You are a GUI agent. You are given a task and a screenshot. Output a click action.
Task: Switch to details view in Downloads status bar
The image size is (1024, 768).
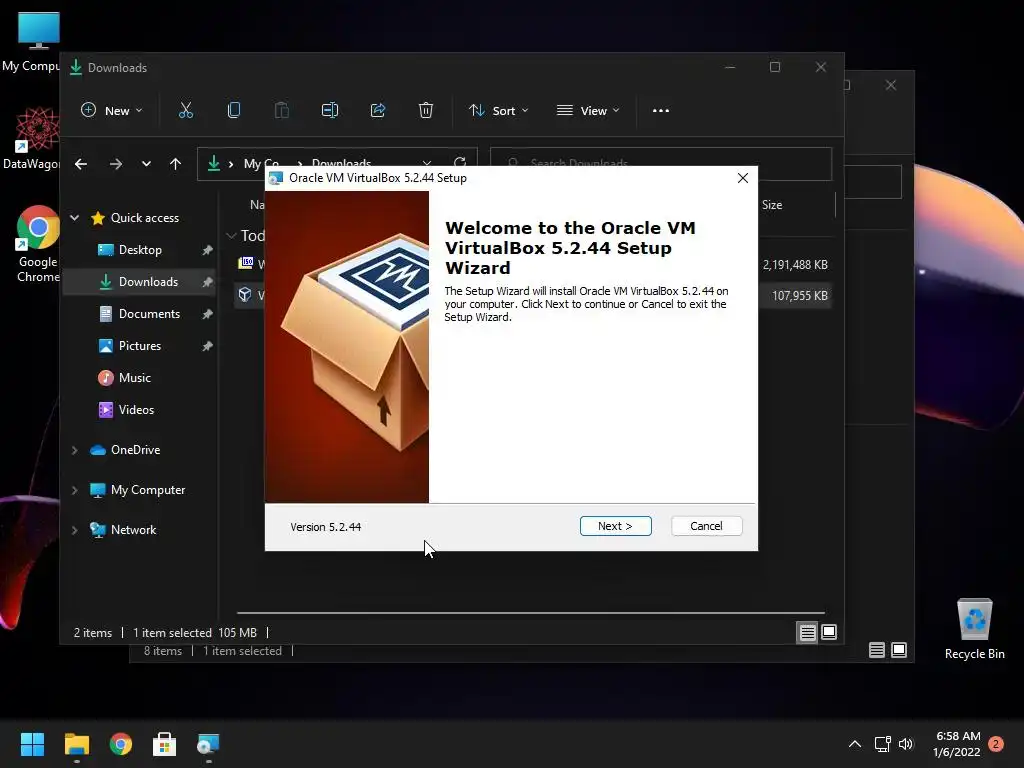coord(808,632)
